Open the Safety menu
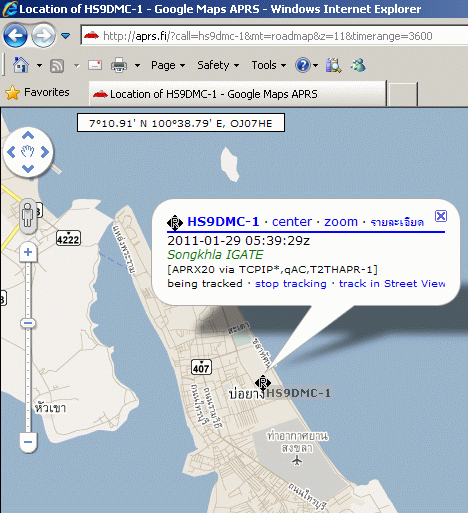This screenshot has width=468, height=513. 218,65
